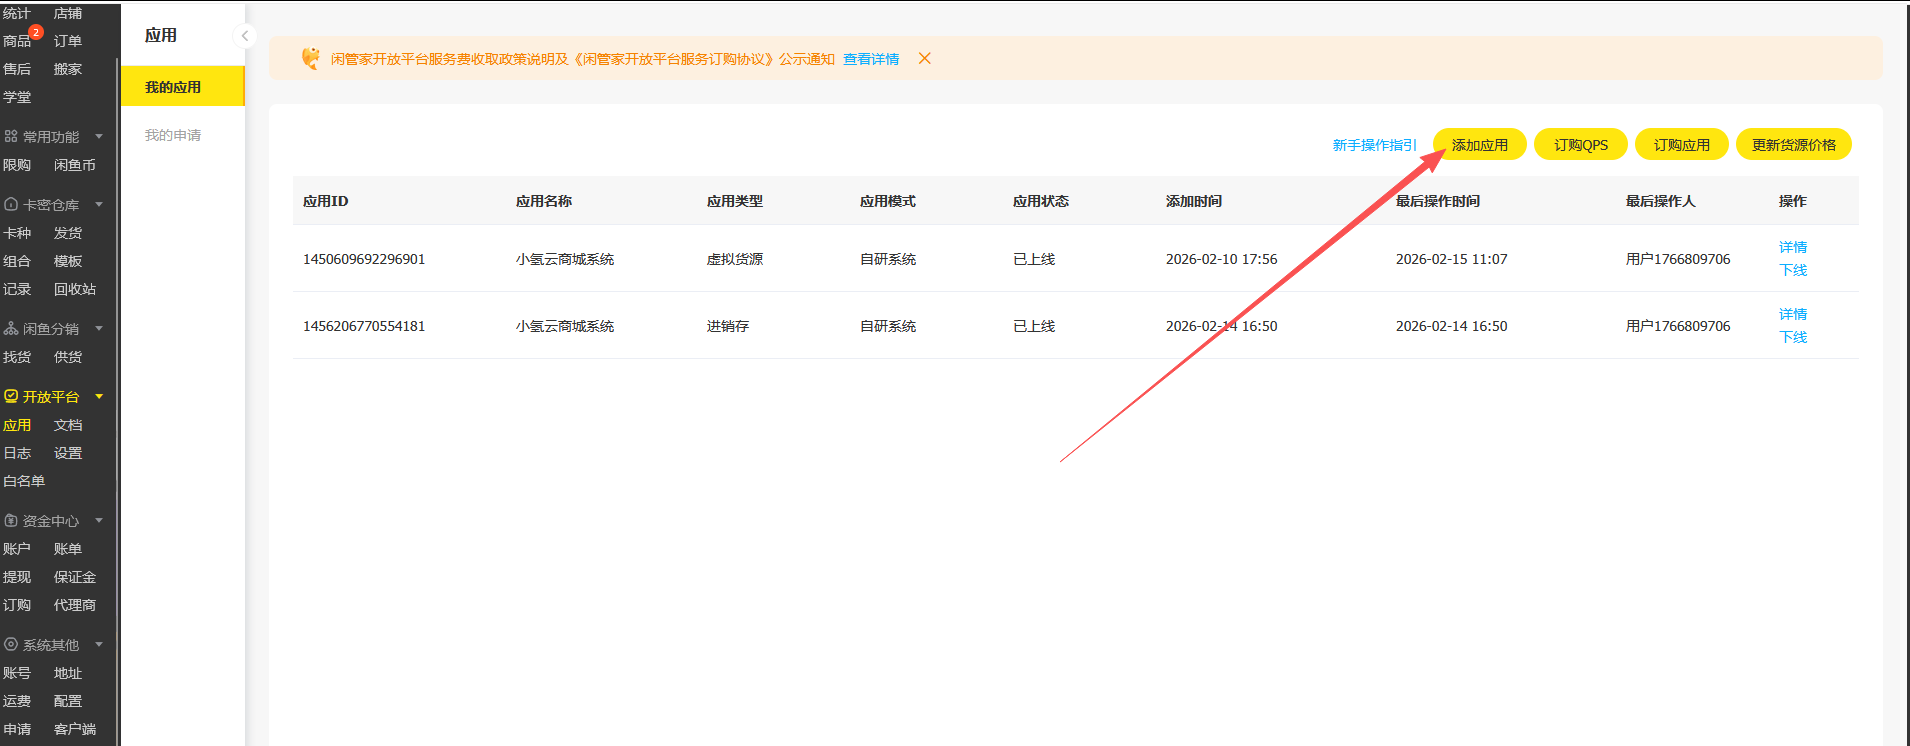The width and height of the screenshot is (1910, 746).
Task: Open 提现 under 资金中心
Action: click(17, 577)
